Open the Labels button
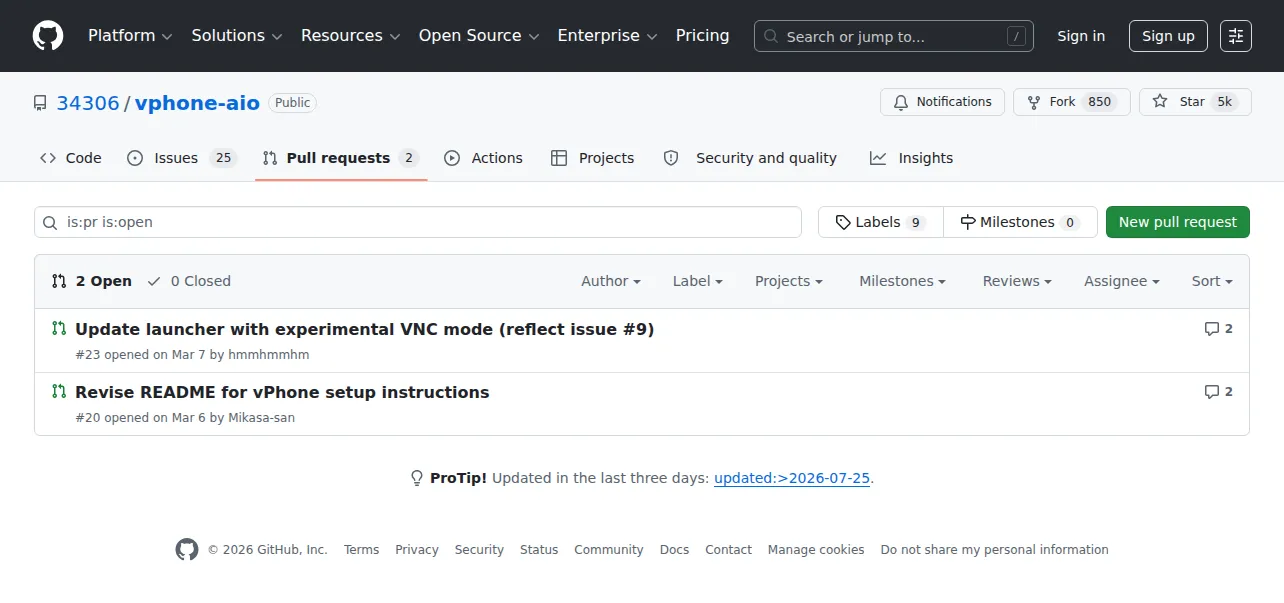 [x=880, y=222]
